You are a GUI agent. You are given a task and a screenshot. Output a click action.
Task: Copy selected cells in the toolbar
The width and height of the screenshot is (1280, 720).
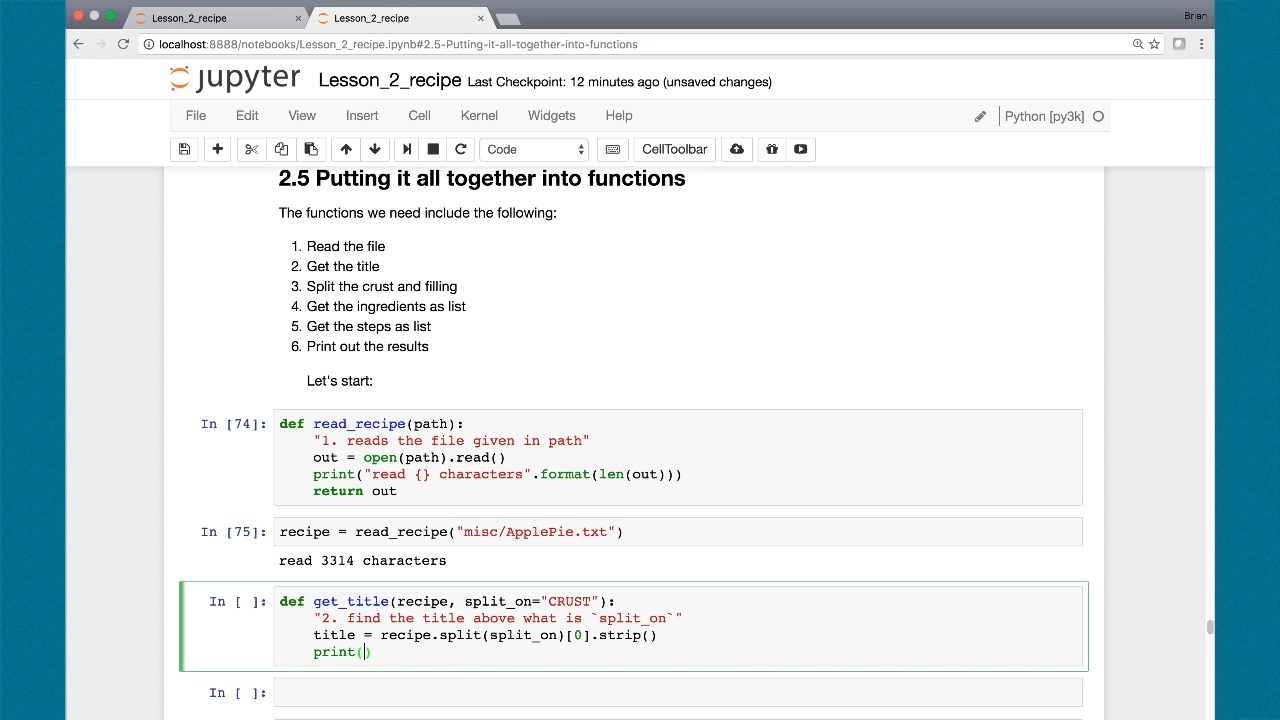click(x=281, y=149)
